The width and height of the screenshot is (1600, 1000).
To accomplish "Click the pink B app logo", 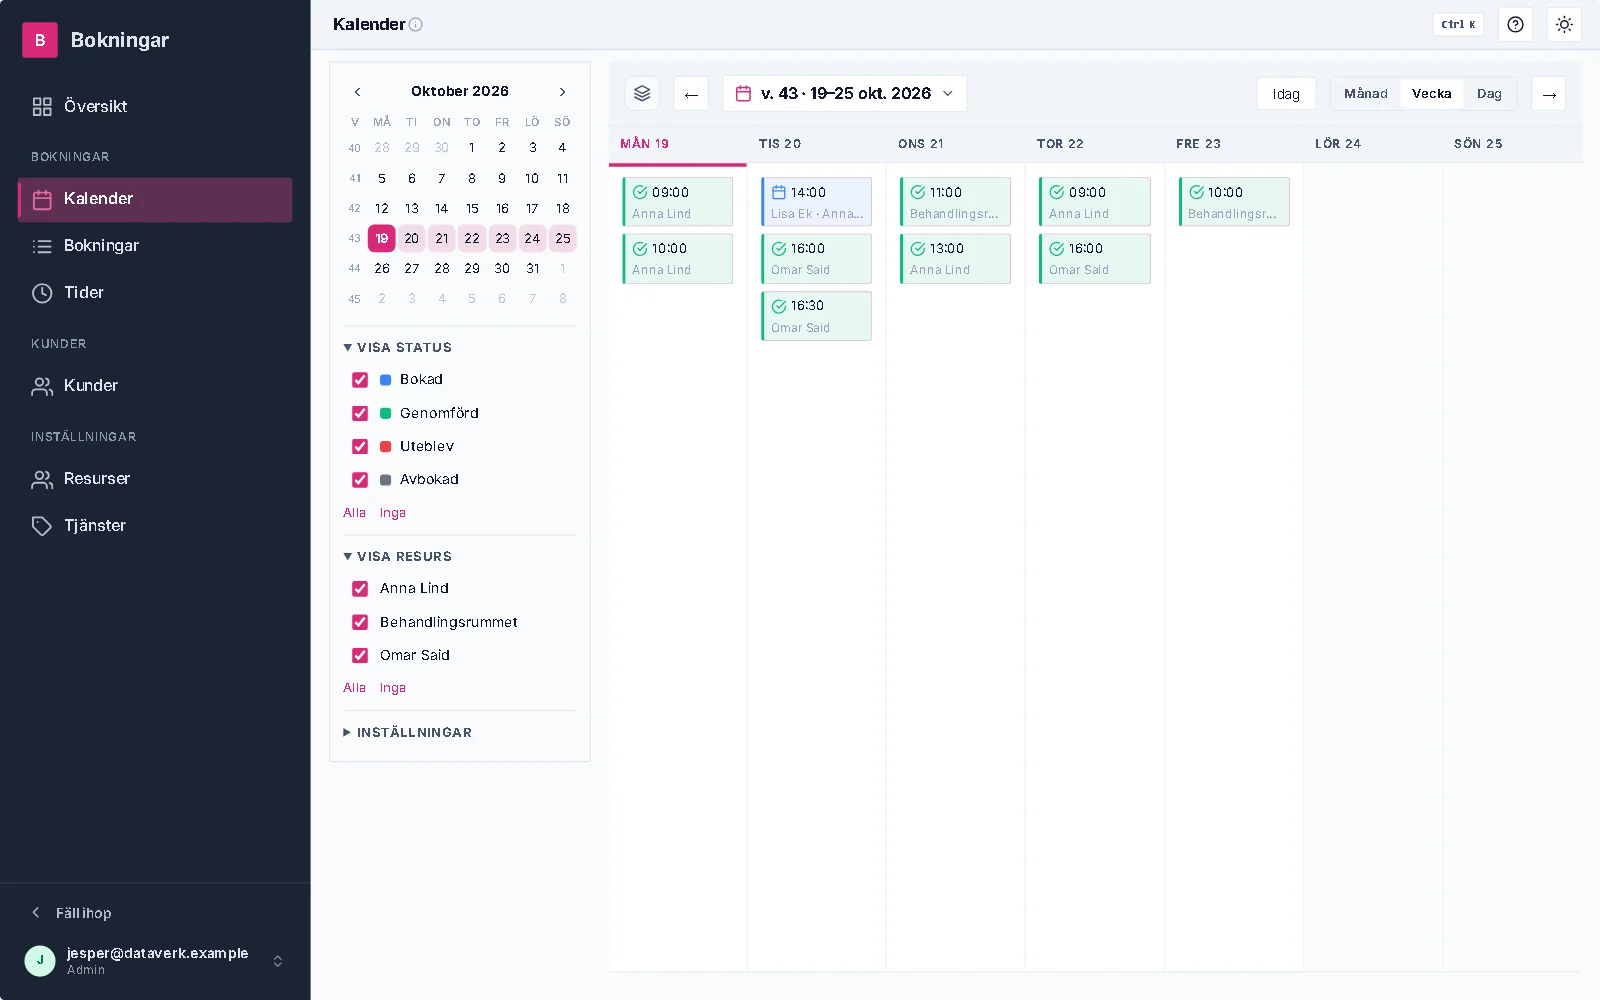I will [x=40, y=40].
